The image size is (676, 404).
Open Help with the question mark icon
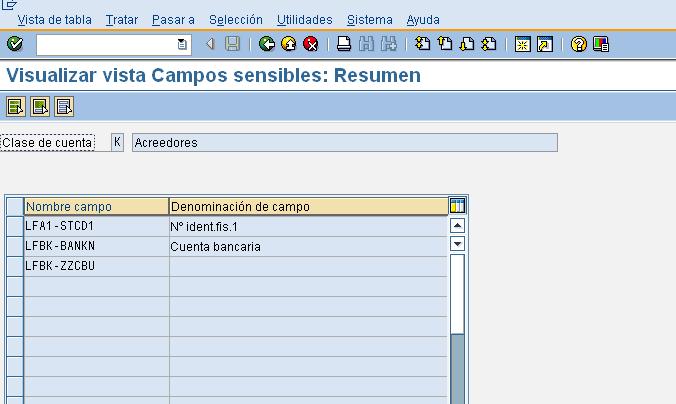[578, 44]
